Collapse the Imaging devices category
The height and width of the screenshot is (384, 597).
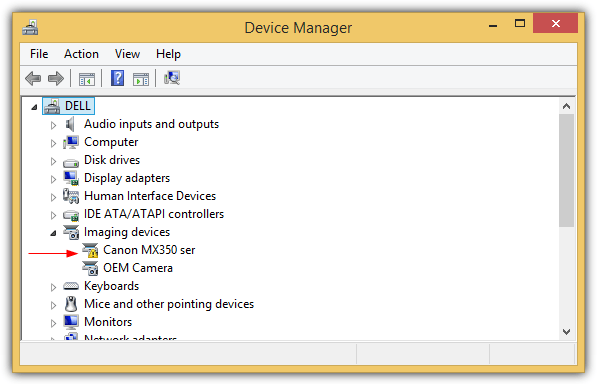pyautogui.click(x=53, y=233)
